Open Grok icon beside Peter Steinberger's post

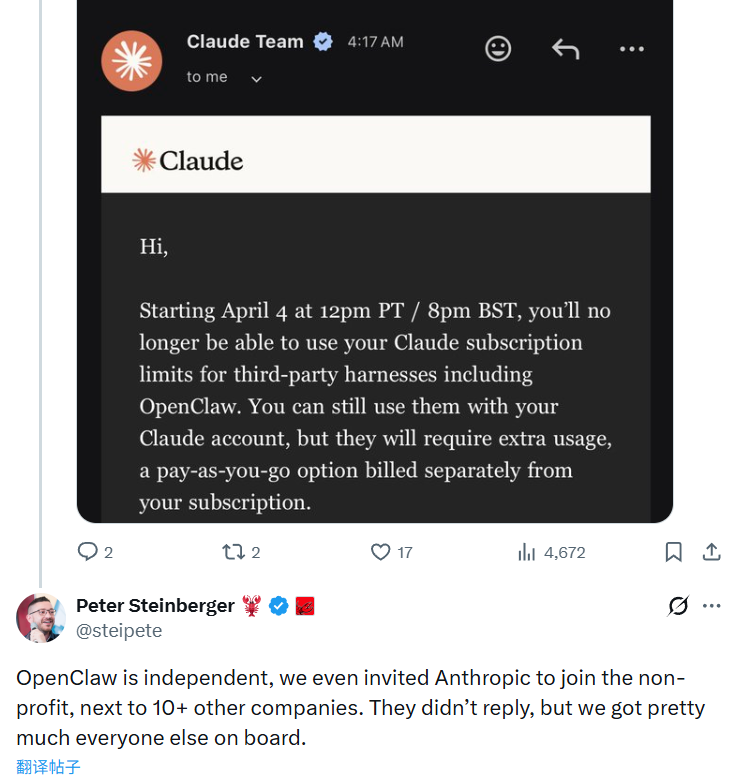pos(678,606)
